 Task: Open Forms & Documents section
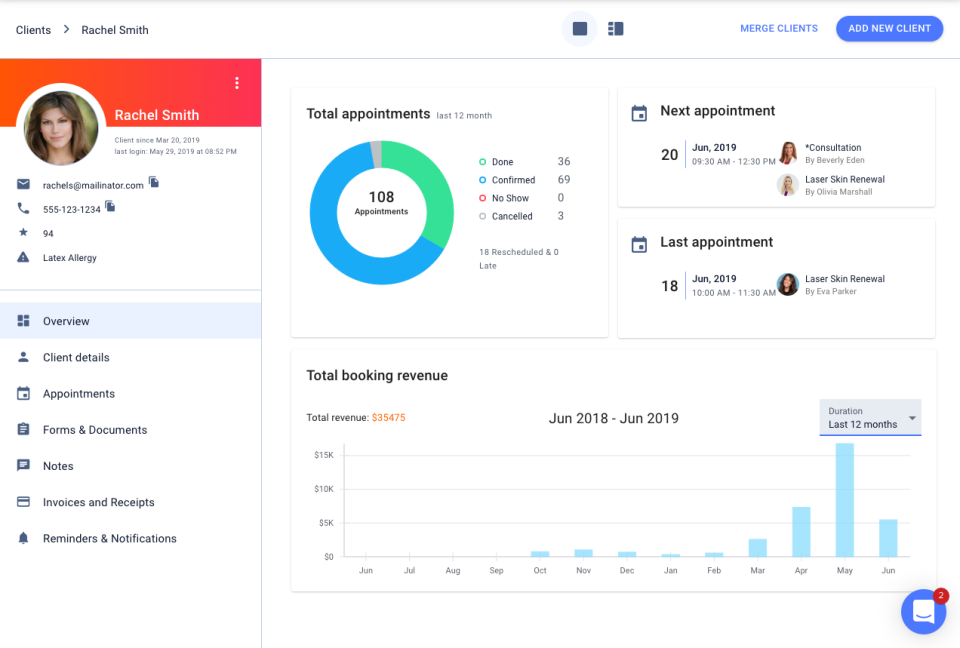(95, 430)
